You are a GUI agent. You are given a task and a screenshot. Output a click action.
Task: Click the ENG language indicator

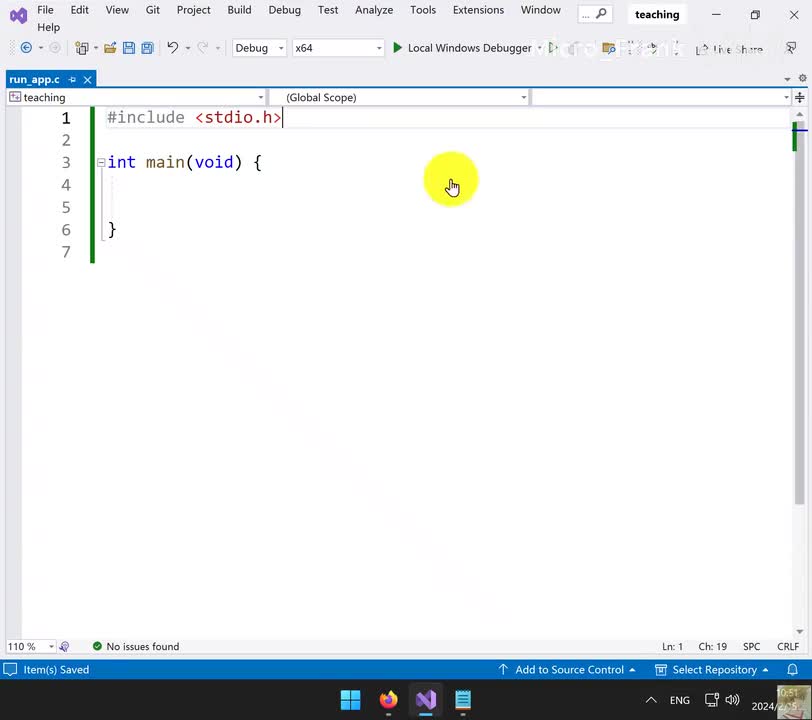(x=679, y=700)
